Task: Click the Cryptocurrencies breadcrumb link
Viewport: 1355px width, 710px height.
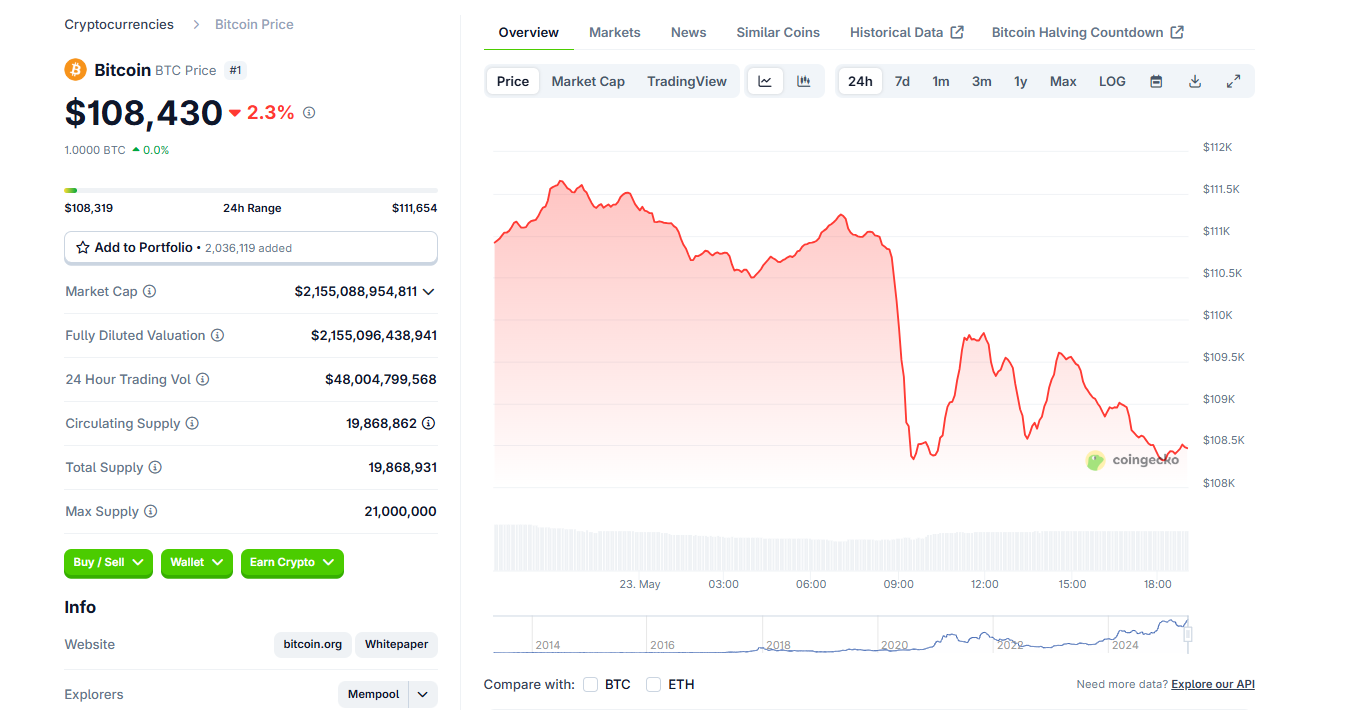Action: point(119,24)
